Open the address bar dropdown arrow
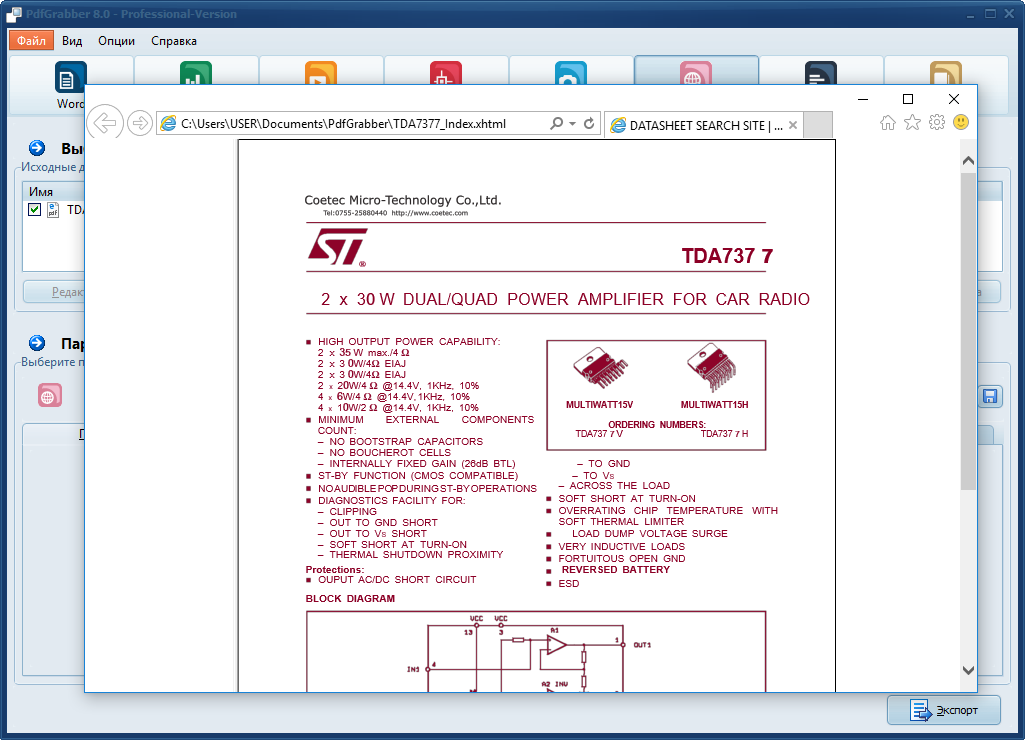Screen dimensions: 1025x740 [x=572, y=124]
